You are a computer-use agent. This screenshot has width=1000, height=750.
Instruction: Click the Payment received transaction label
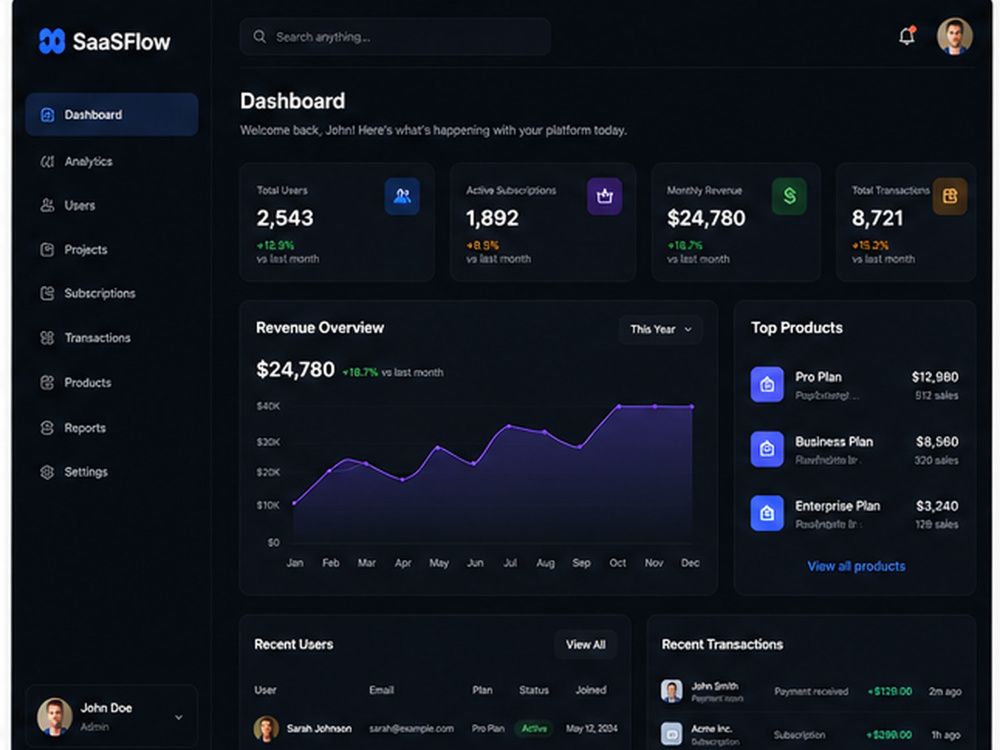811,691
